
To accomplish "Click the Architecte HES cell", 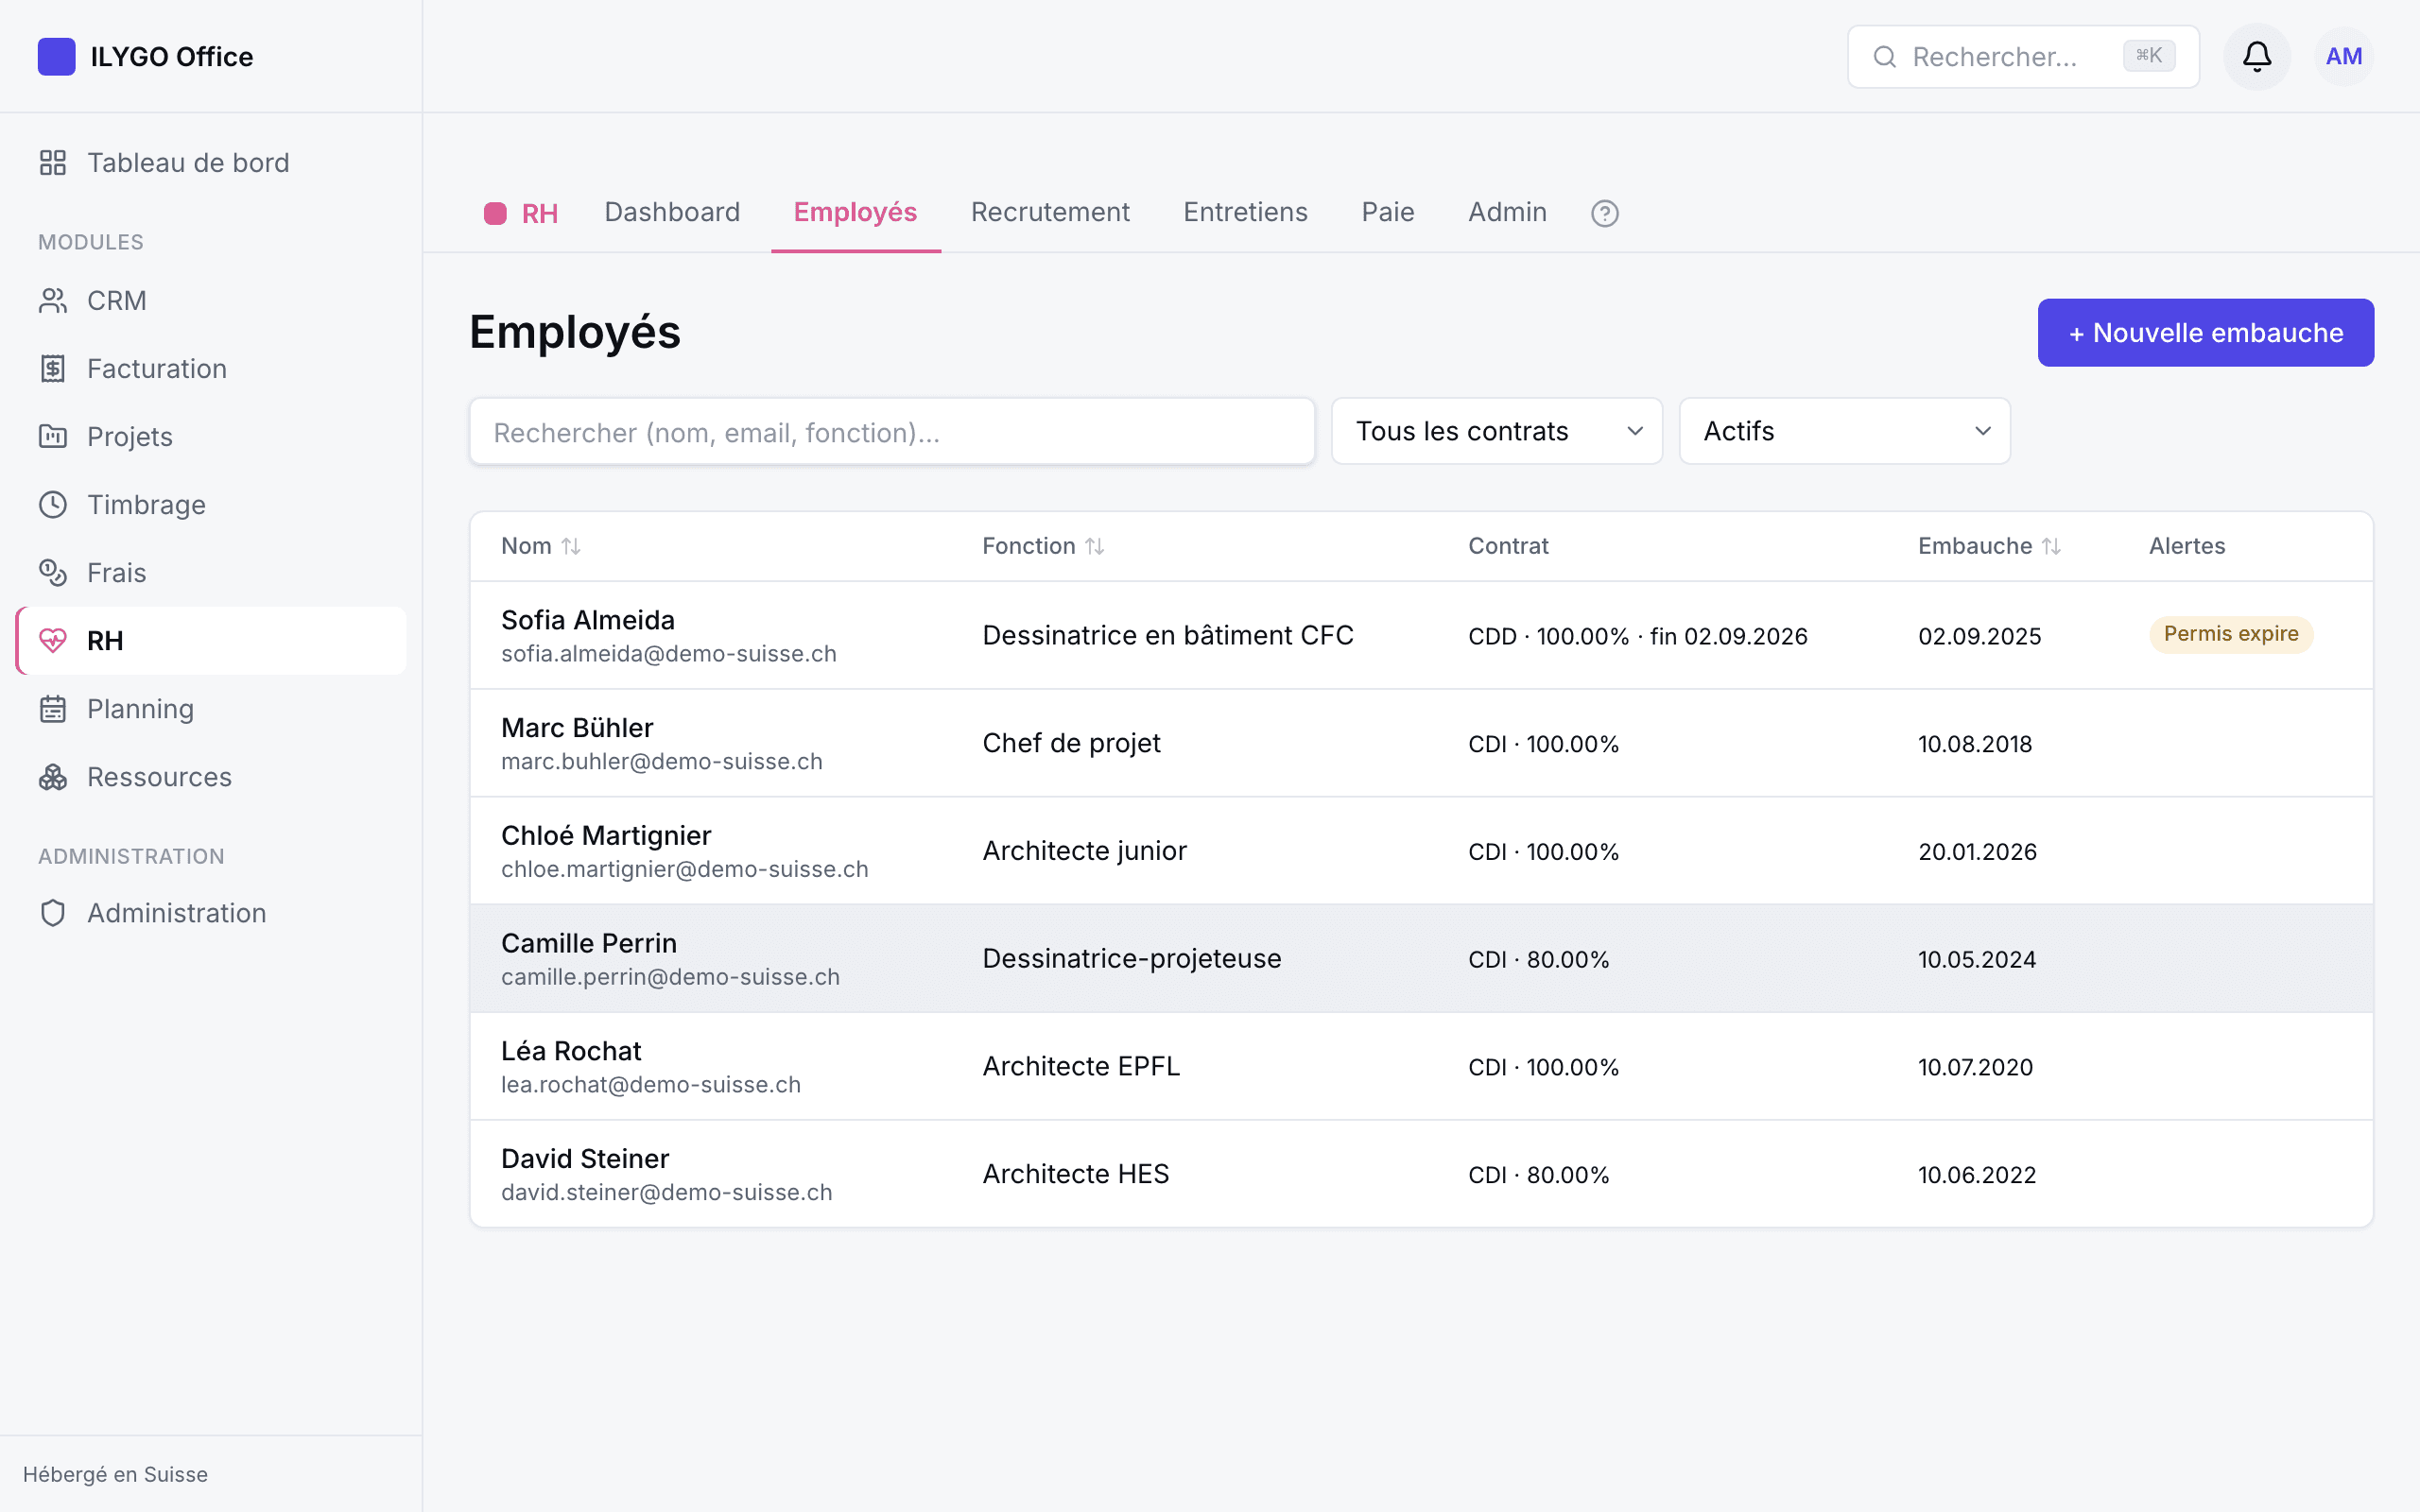I will pyautogui.click(x=1076, y=1174).
